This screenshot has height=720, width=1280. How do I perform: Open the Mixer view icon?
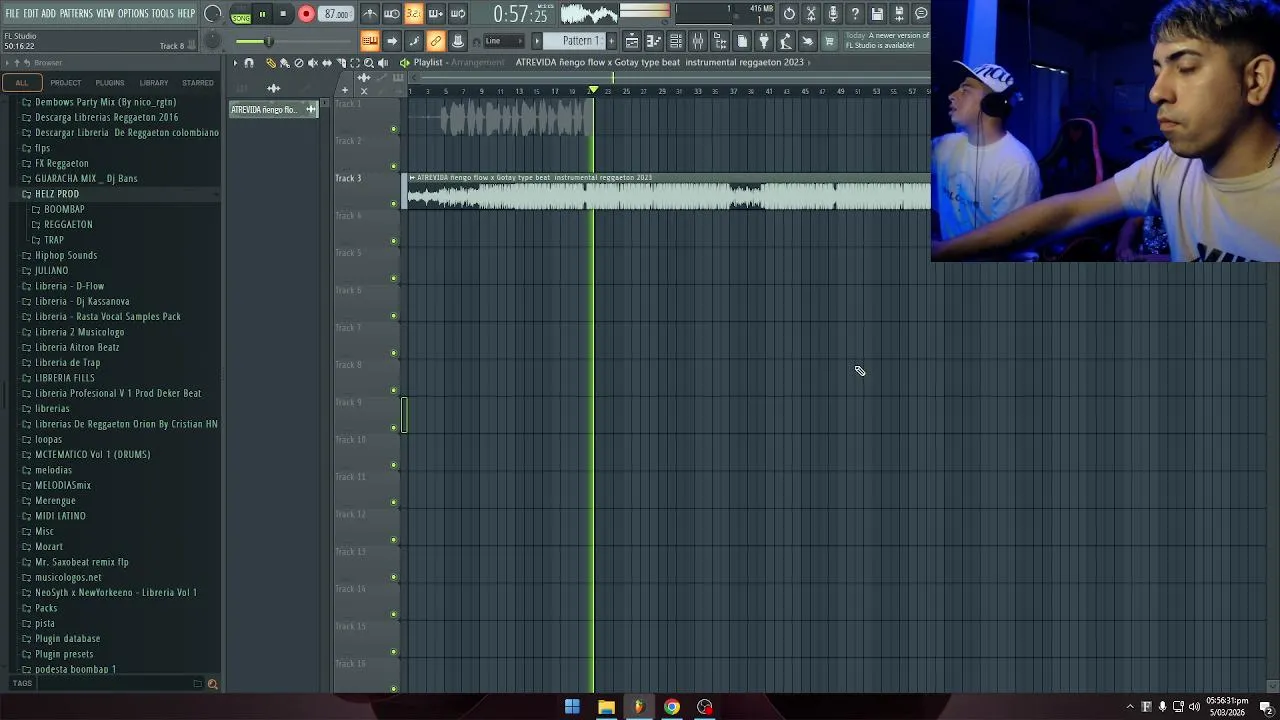(697, 41)
